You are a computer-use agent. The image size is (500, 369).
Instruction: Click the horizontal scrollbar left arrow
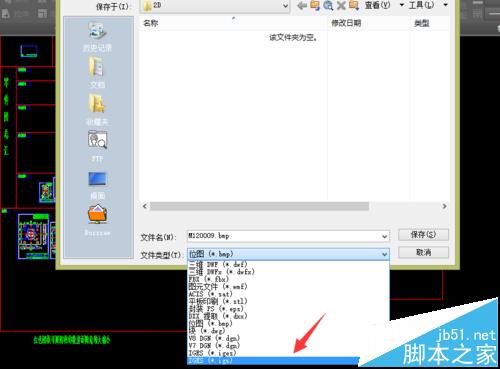pos(145,206)
